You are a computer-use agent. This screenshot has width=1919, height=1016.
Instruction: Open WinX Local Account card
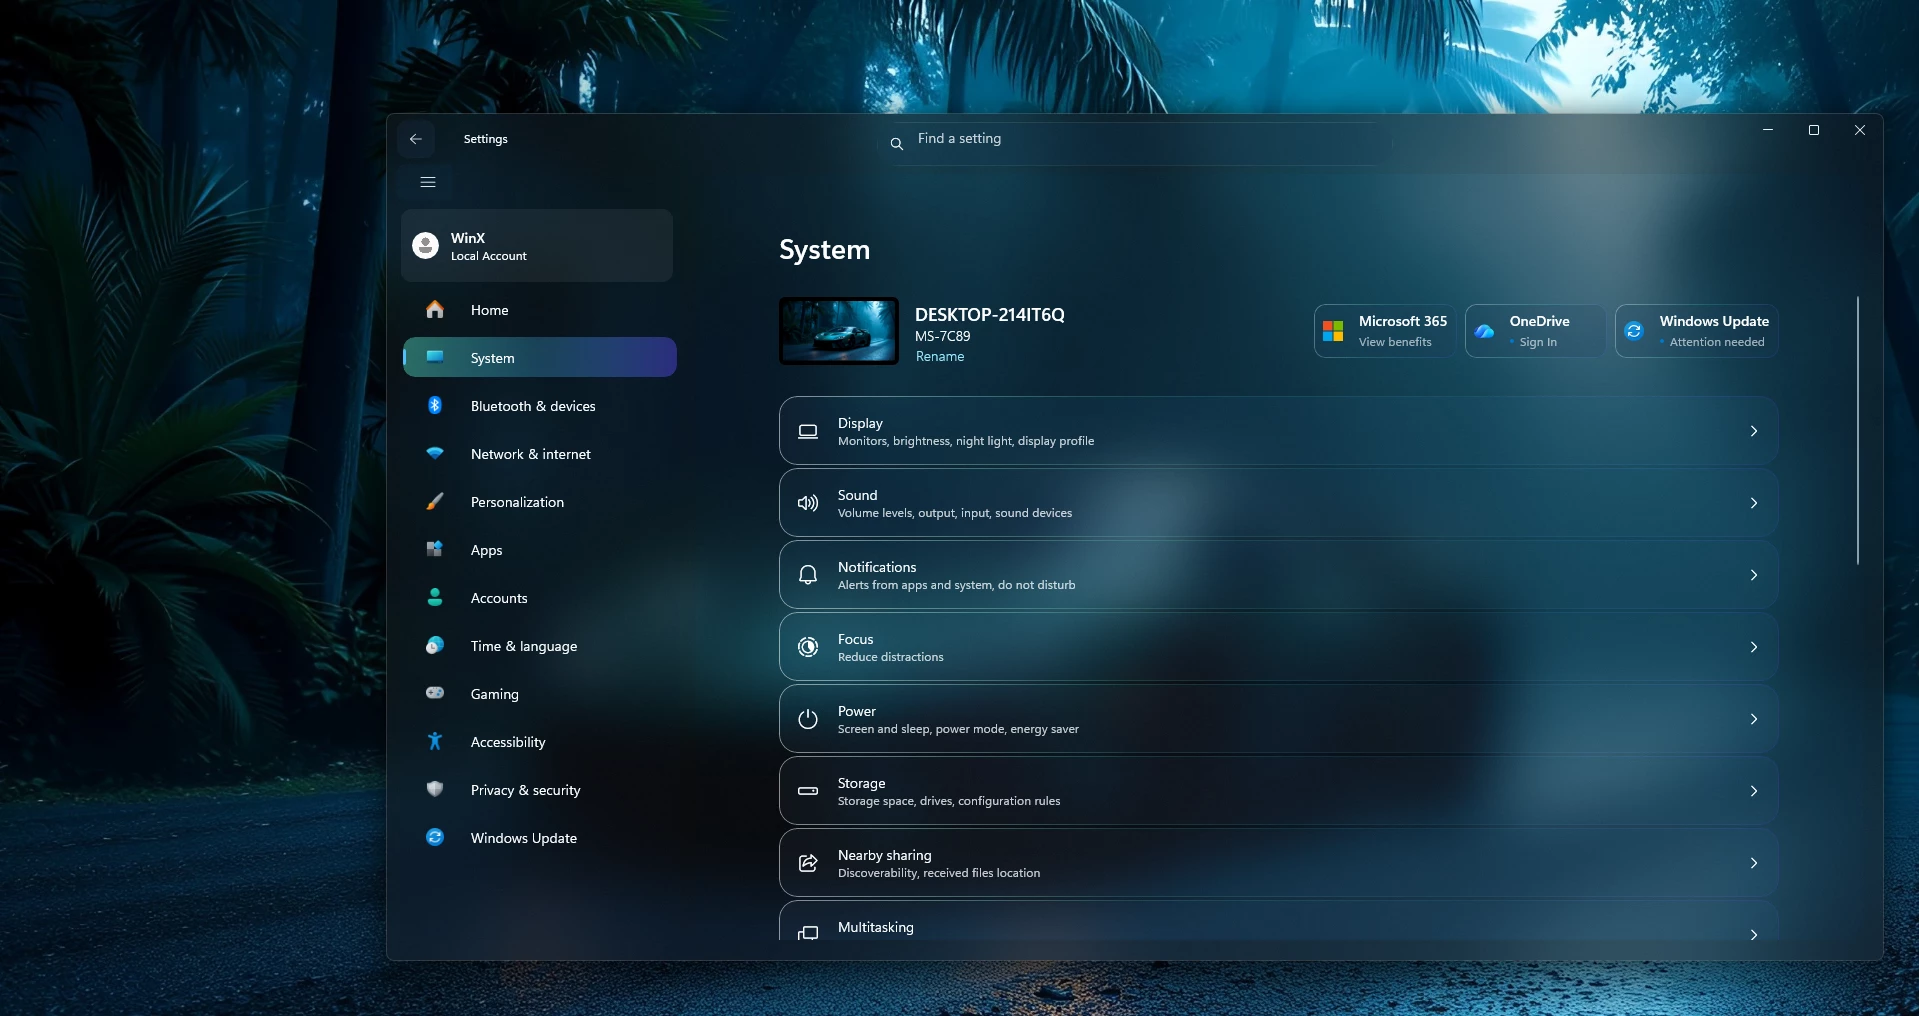coord(537,246)
